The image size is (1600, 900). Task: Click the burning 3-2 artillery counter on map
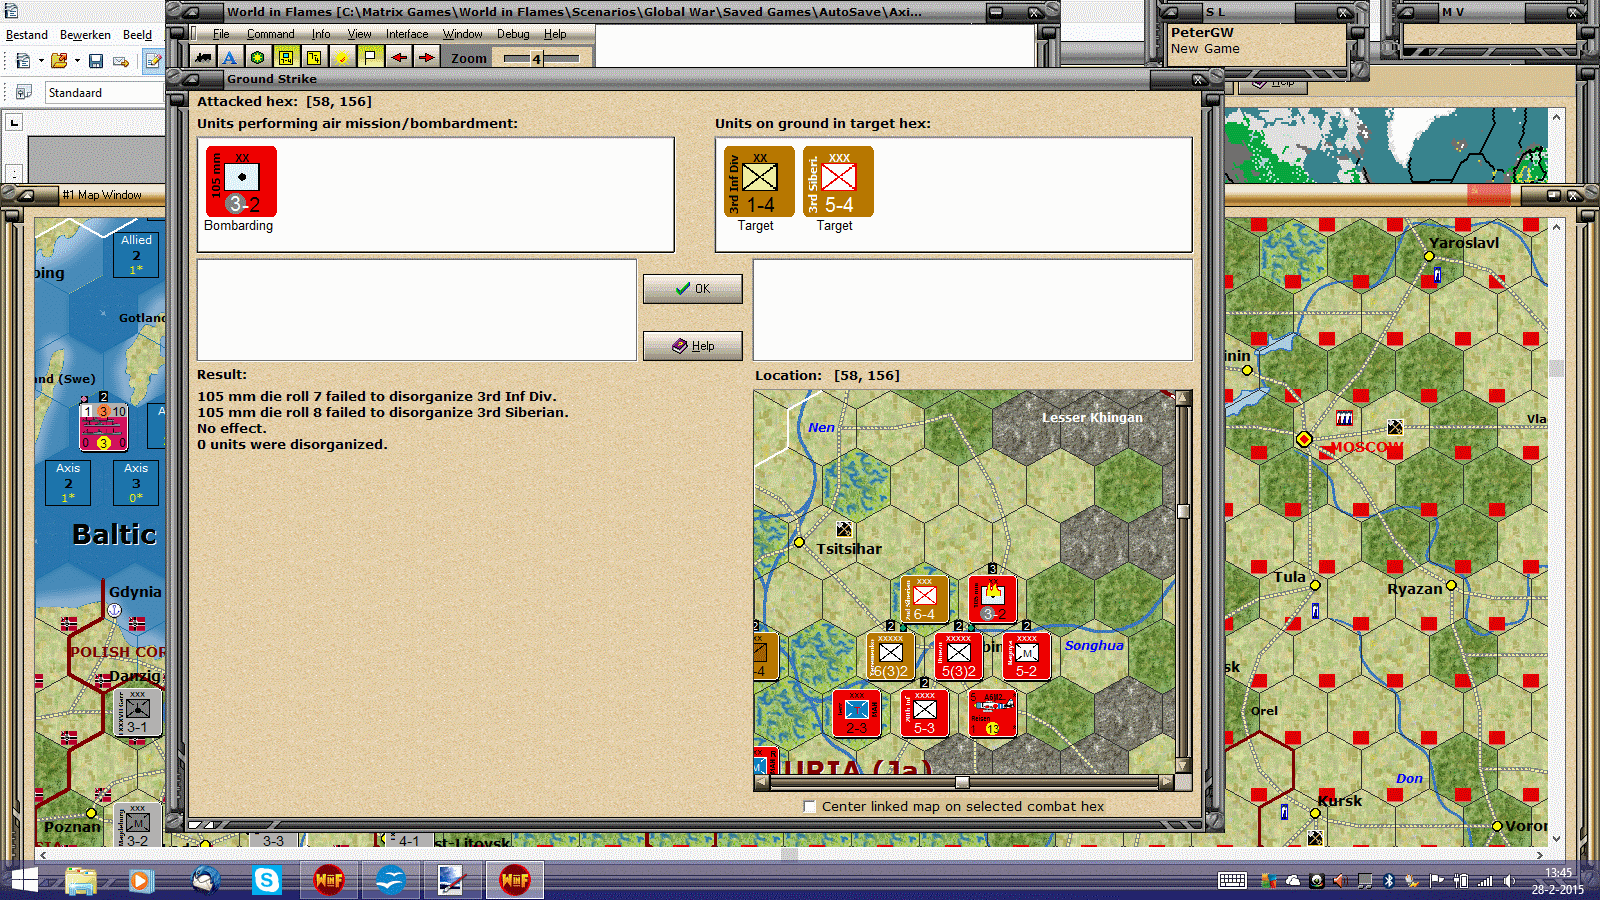992,599
